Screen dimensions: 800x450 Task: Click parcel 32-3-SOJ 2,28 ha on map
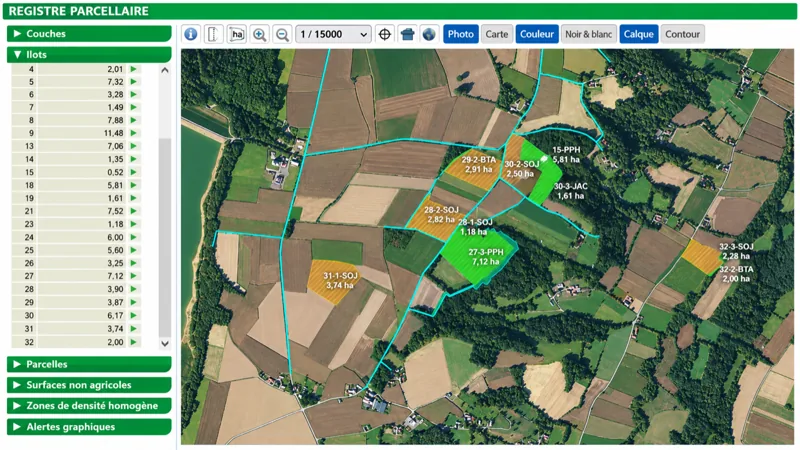(702, 257)
